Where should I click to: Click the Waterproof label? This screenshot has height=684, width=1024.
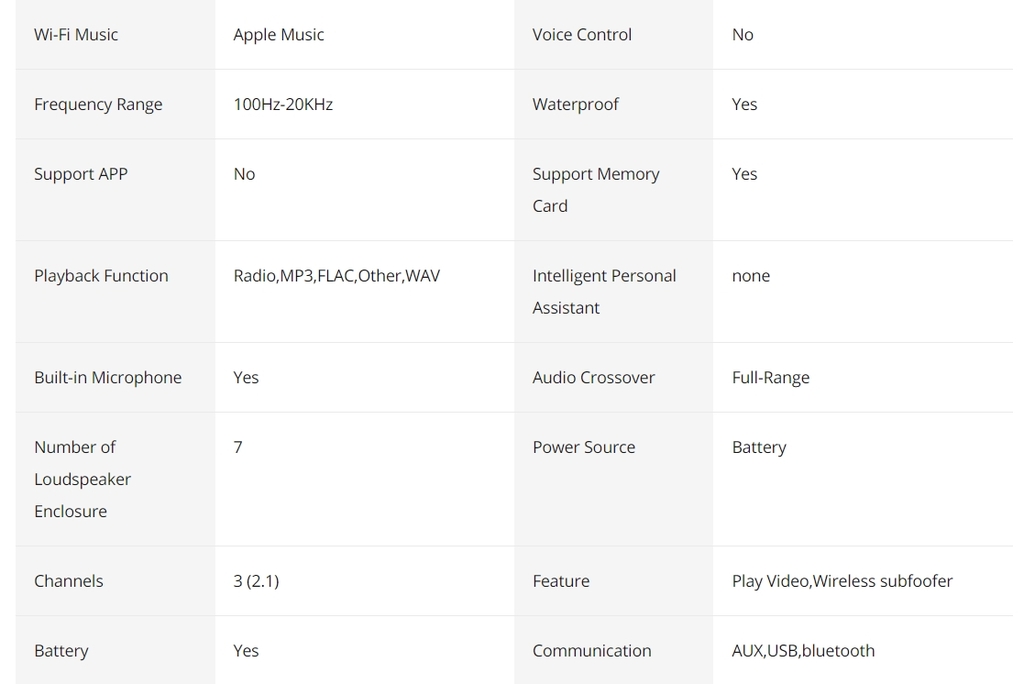(575, 105)
